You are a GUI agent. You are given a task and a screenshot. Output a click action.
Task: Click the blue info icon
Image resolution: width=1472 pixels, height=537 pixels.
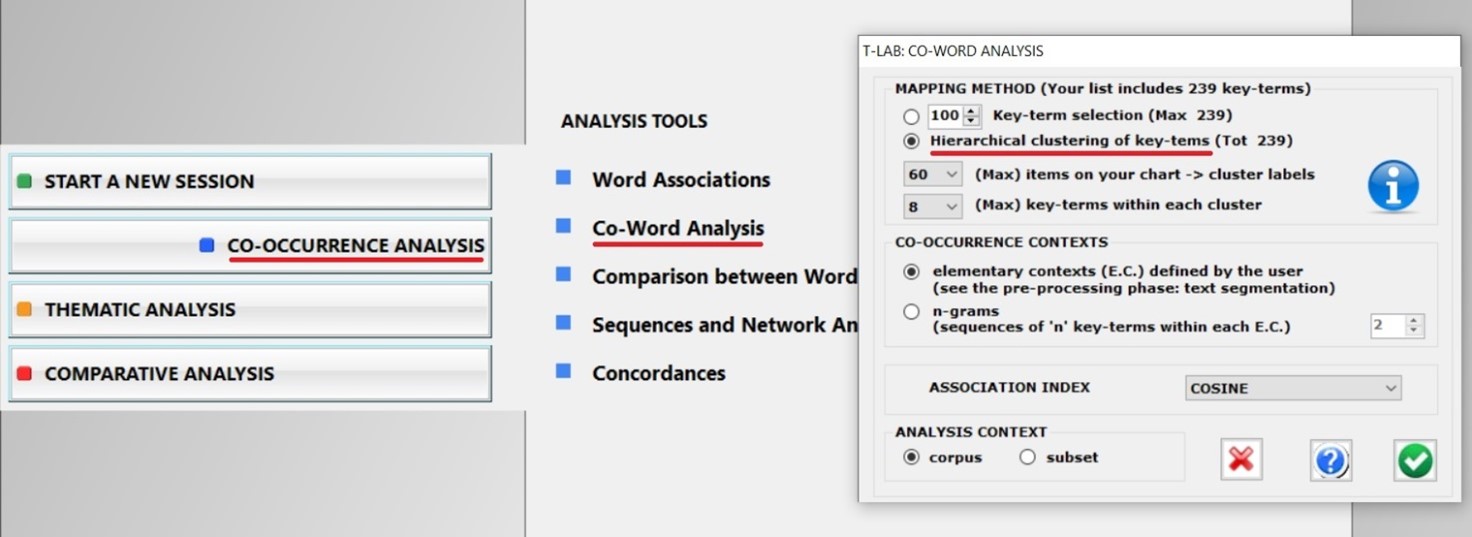(1394, 186)
